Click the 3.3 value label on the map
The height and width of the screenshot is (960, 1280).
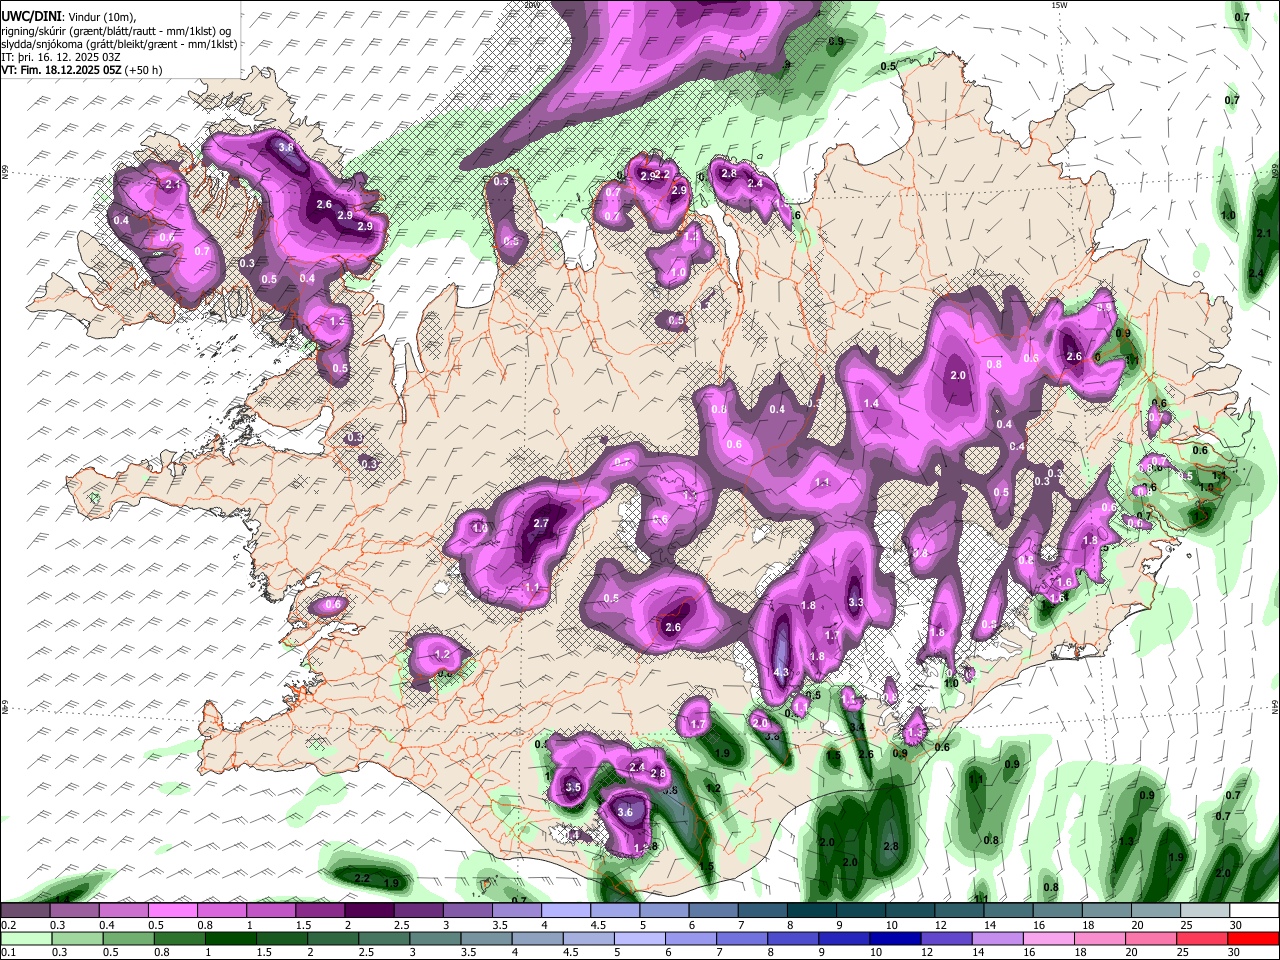point(856,603)
